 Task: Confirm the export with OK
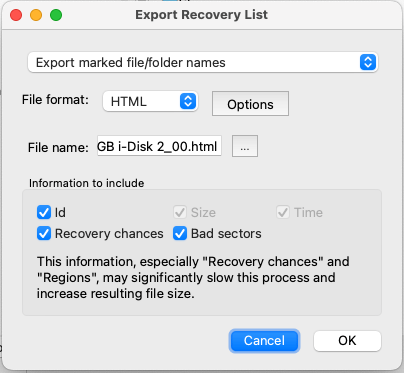click(x=347, y=341)
